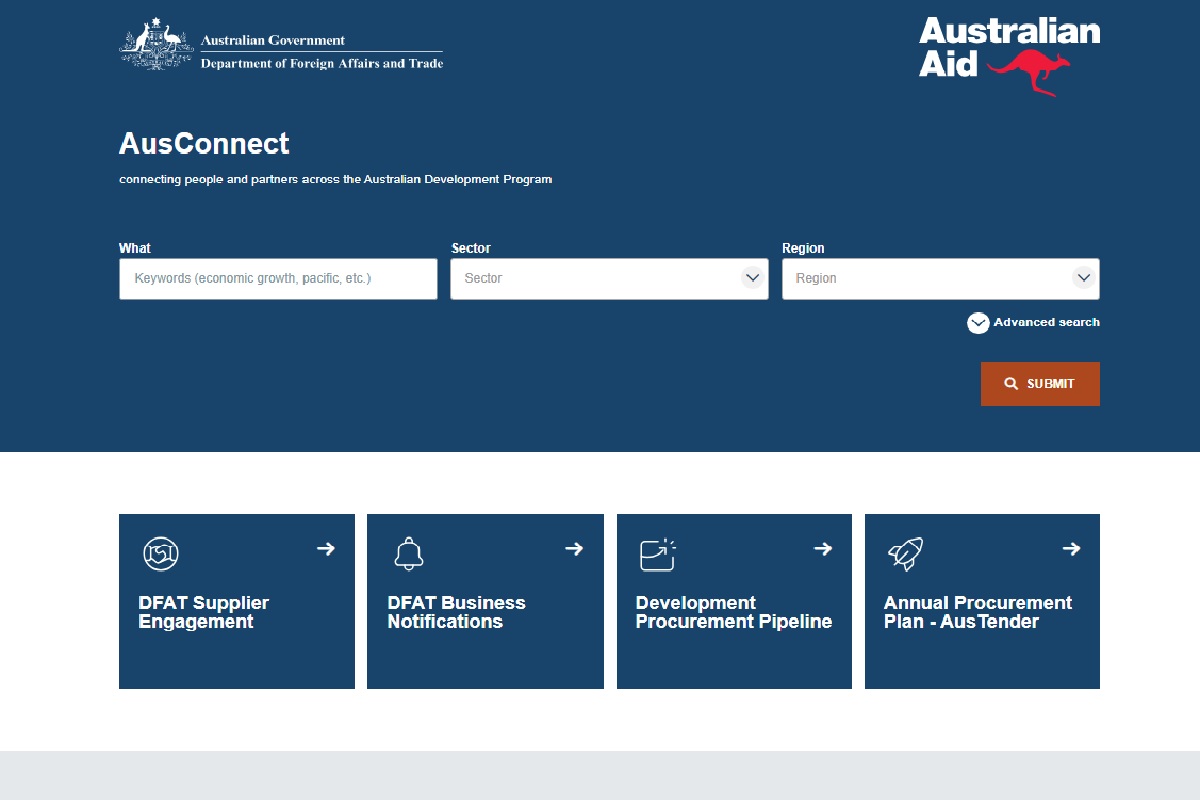Open Annual Procurement Plan - AusTender link
The height and width of the screenshot is (800, 1200).
977,612
